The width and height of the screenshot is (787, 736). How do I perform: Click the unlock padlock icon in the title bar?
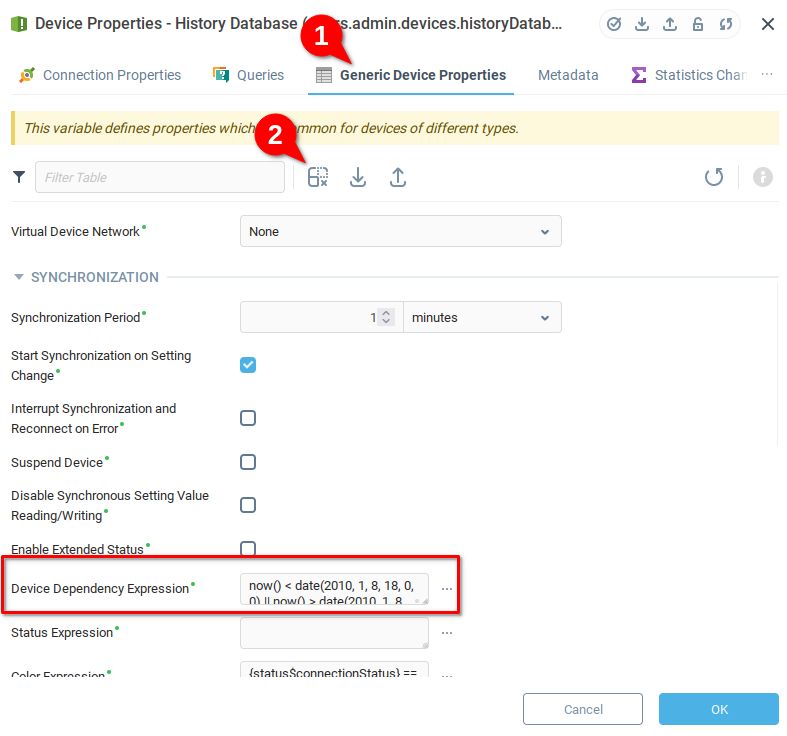pos(697,24)
